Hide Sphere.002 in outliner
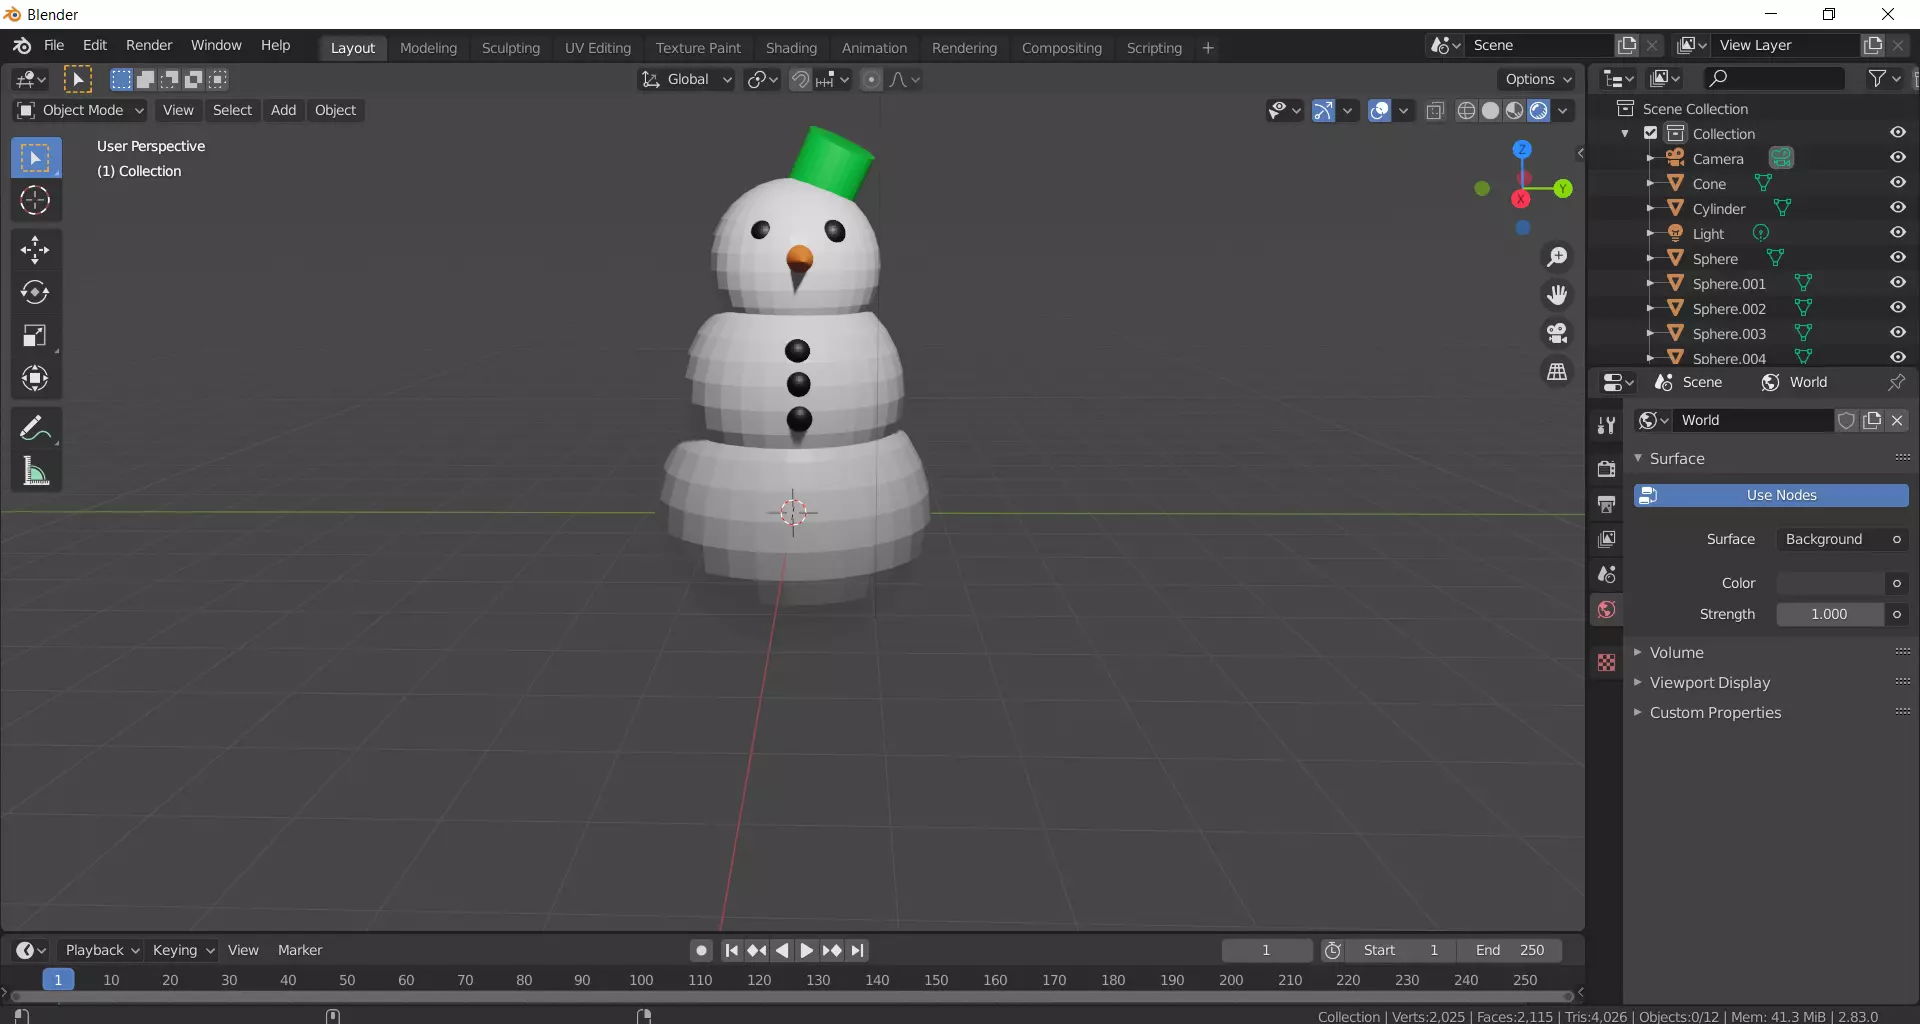Screen dimensions: 1920x1024 tap(1897, 308)
